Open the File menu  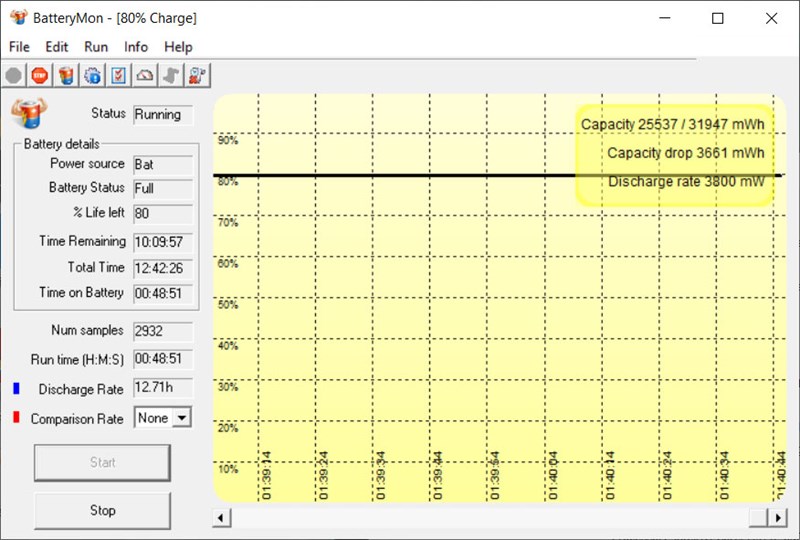tap(19, 47)
